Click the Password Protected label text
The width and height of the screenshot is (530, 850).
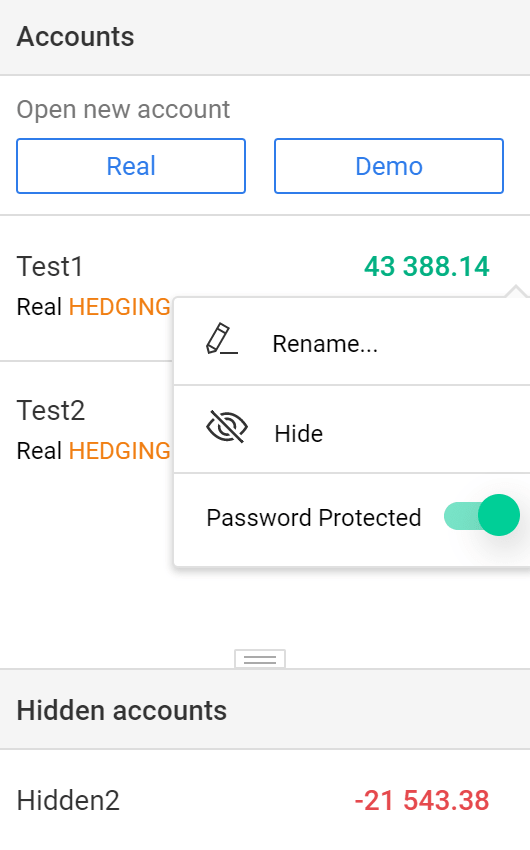click(314, 518)
